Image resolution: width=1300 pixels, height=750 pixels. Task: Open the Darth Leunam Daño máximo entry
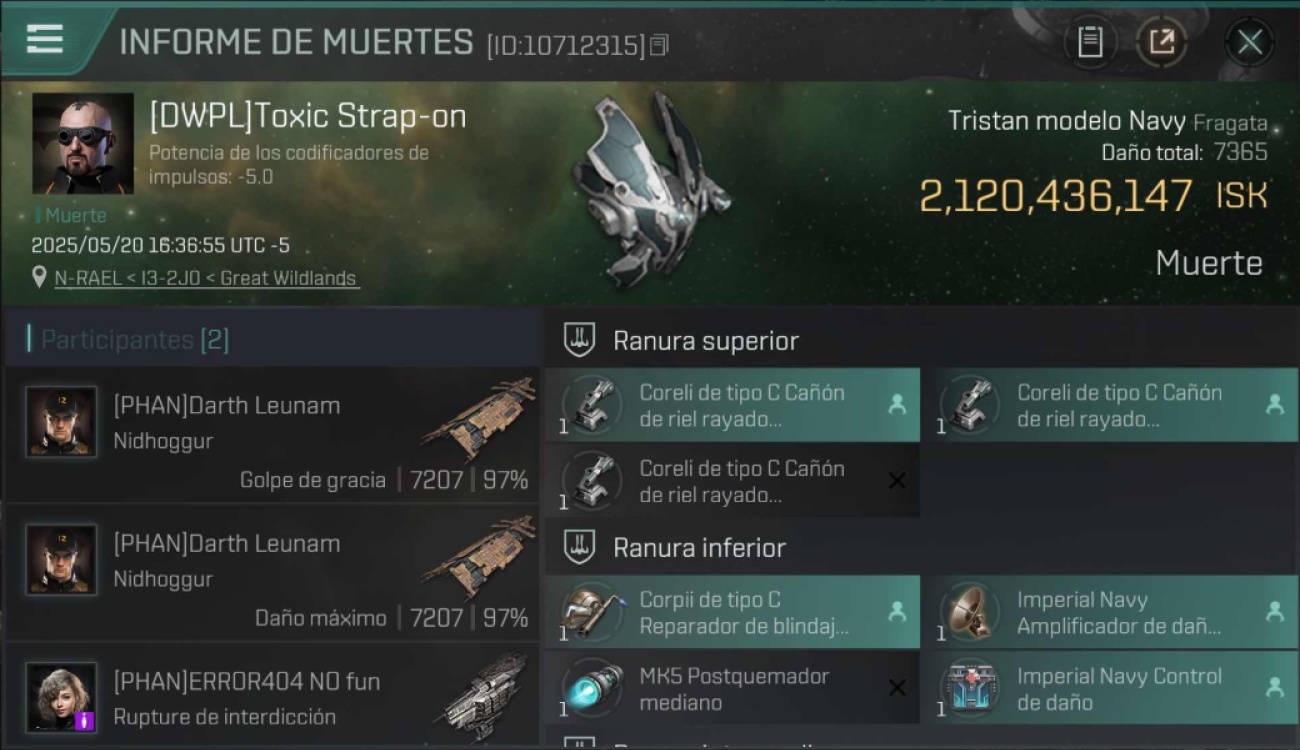pos(272,573)
